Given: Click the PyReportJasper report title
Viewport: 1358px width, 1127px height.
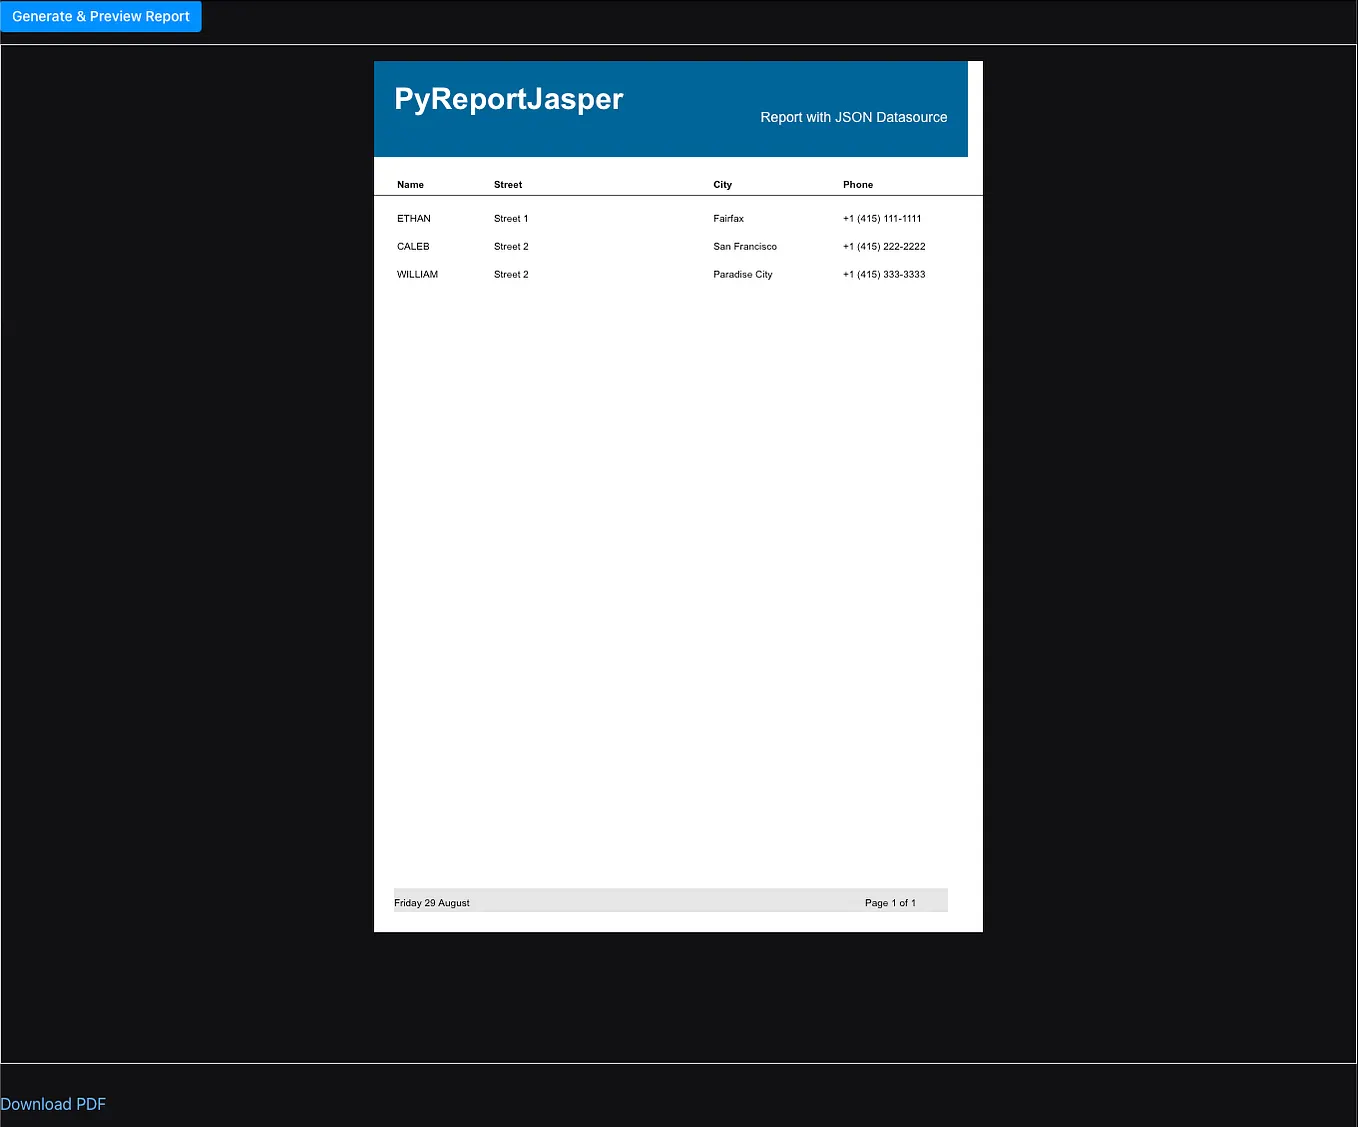Looking at the screenshot, I should click(508, 98).
